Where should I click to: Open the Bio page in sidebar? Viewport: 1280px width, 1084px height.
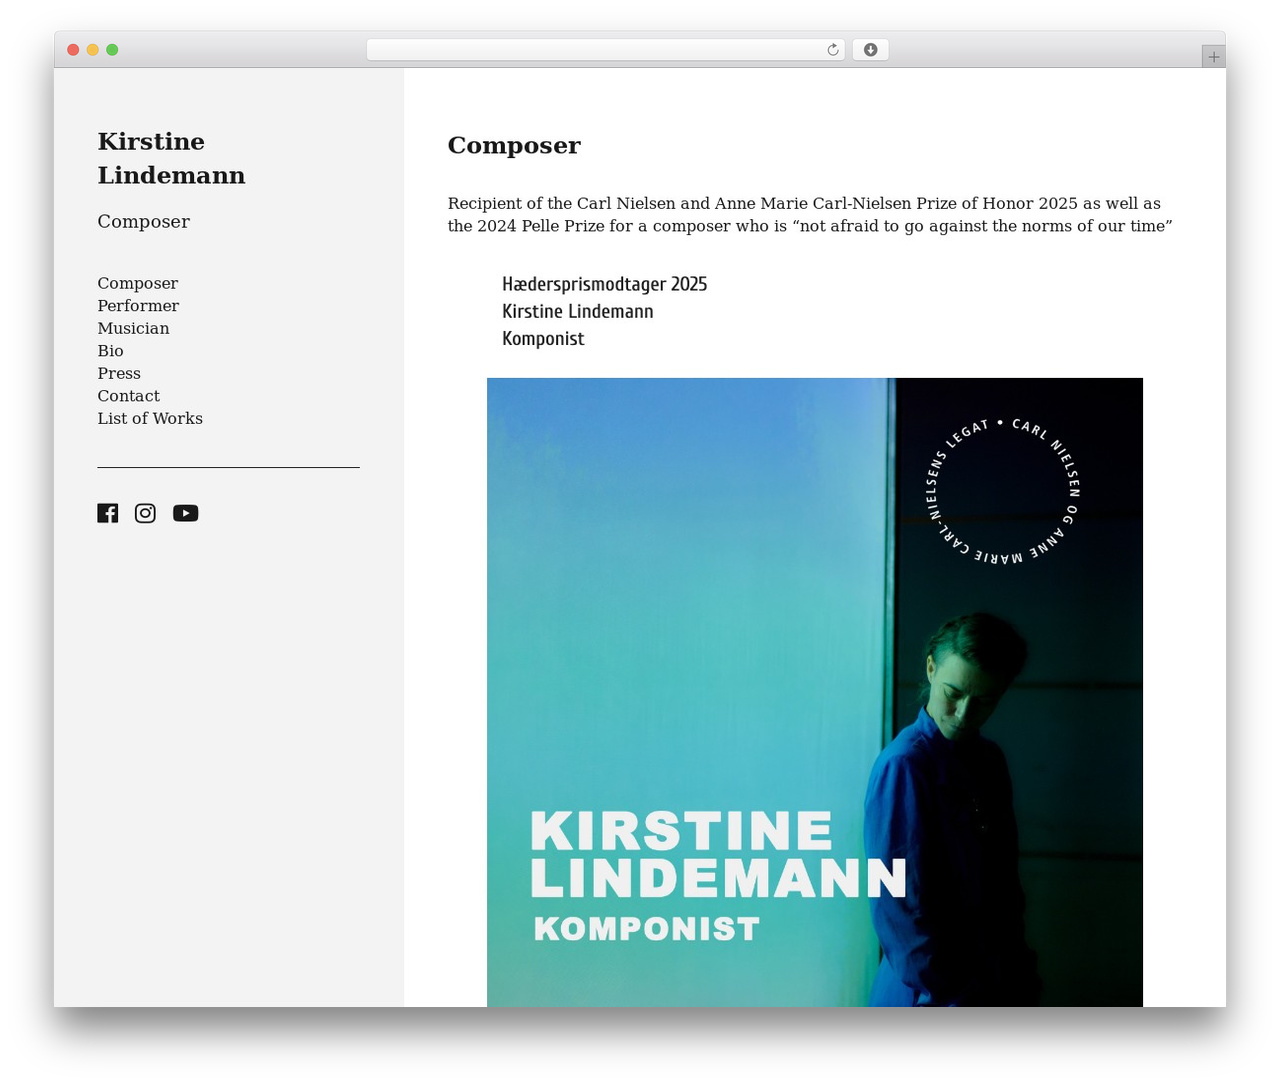111,351
